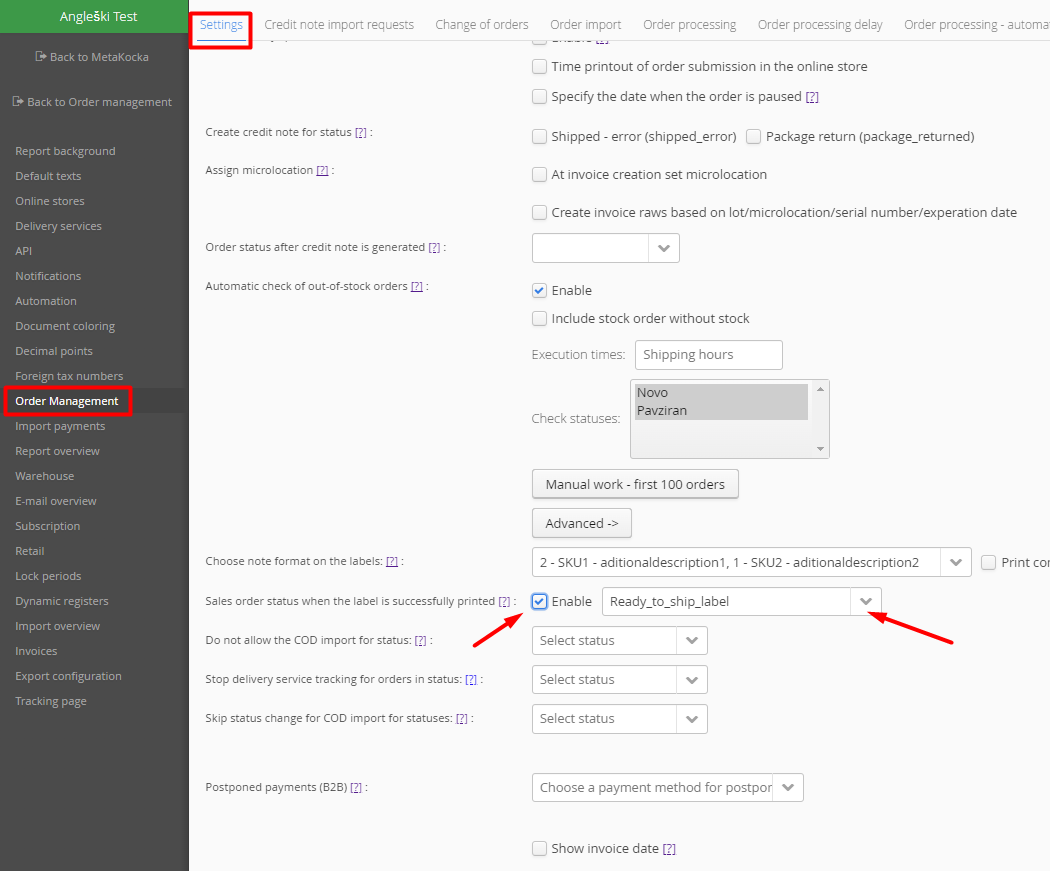Open Invoices in sidebar
1050x871 pixels.
pos(36,651)
